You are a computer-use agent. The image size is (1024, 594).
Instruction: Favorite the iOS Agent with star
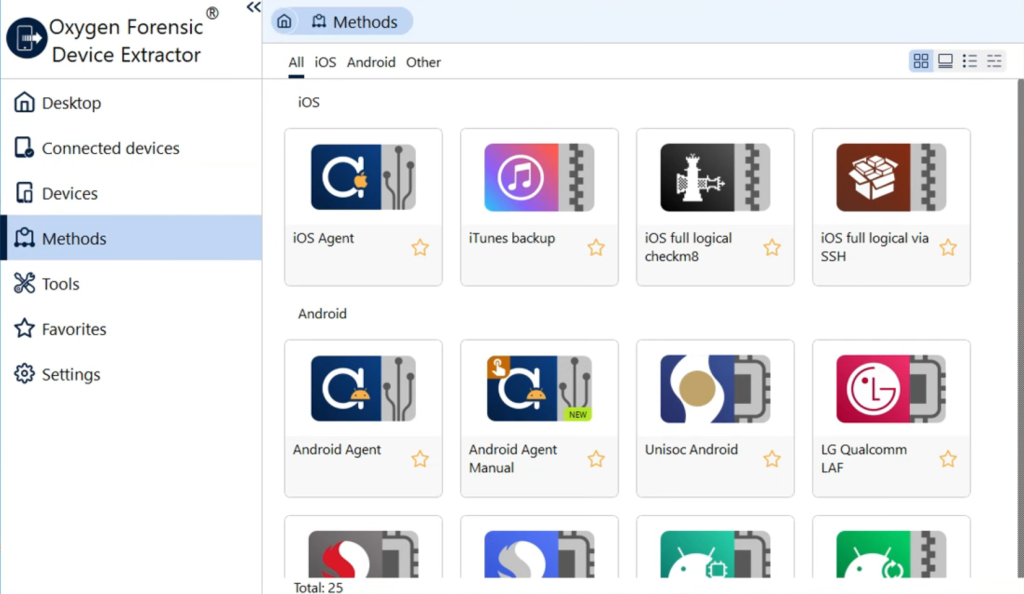pyautogui.click(x=420, y=247)
